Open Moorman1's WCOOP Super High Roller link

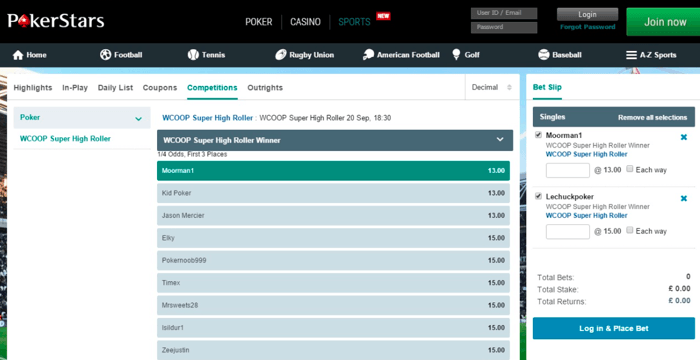pos(586,154)
